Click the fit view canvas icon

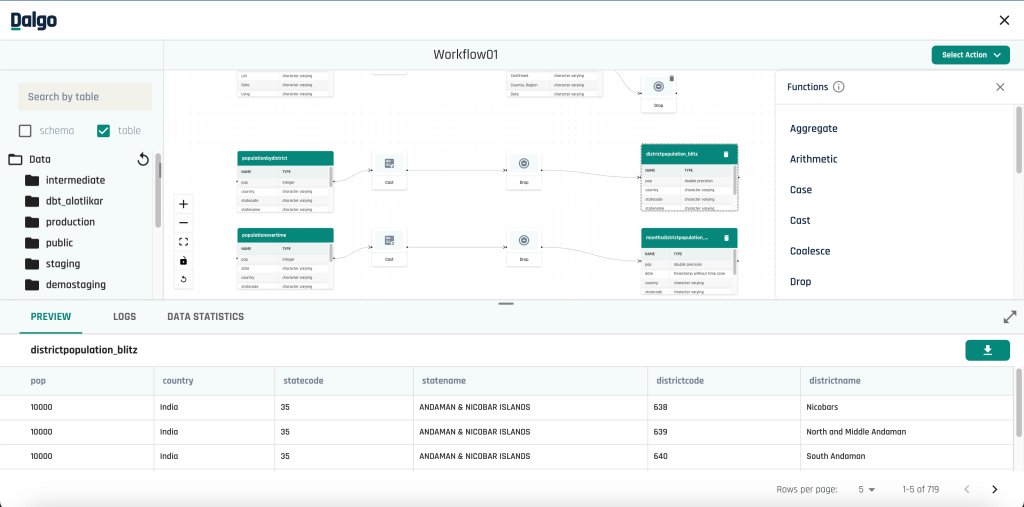pyautogui.click(x=184, y=242)
